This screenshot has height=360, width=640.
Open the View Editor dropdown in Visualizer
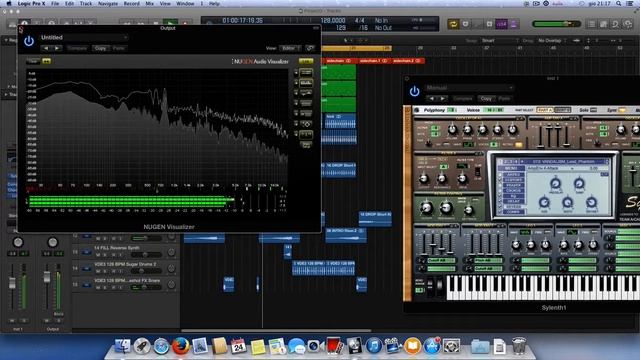290,48
